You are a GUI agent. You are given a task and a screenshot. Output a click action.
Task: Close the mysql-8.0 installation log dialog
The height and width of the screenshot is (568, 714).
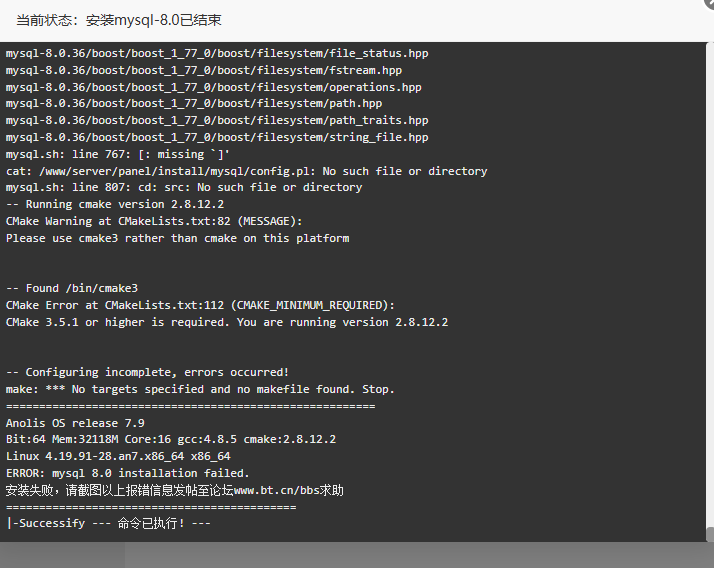coord(710,2)
